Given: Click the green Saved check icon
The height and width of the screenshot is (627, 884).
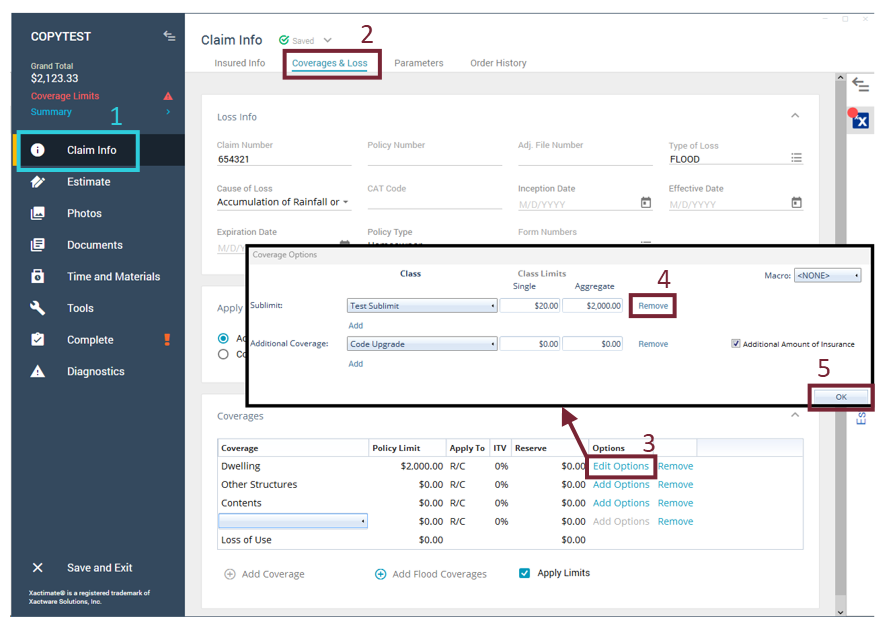Looking at the screenshot, I should [284, 40].
